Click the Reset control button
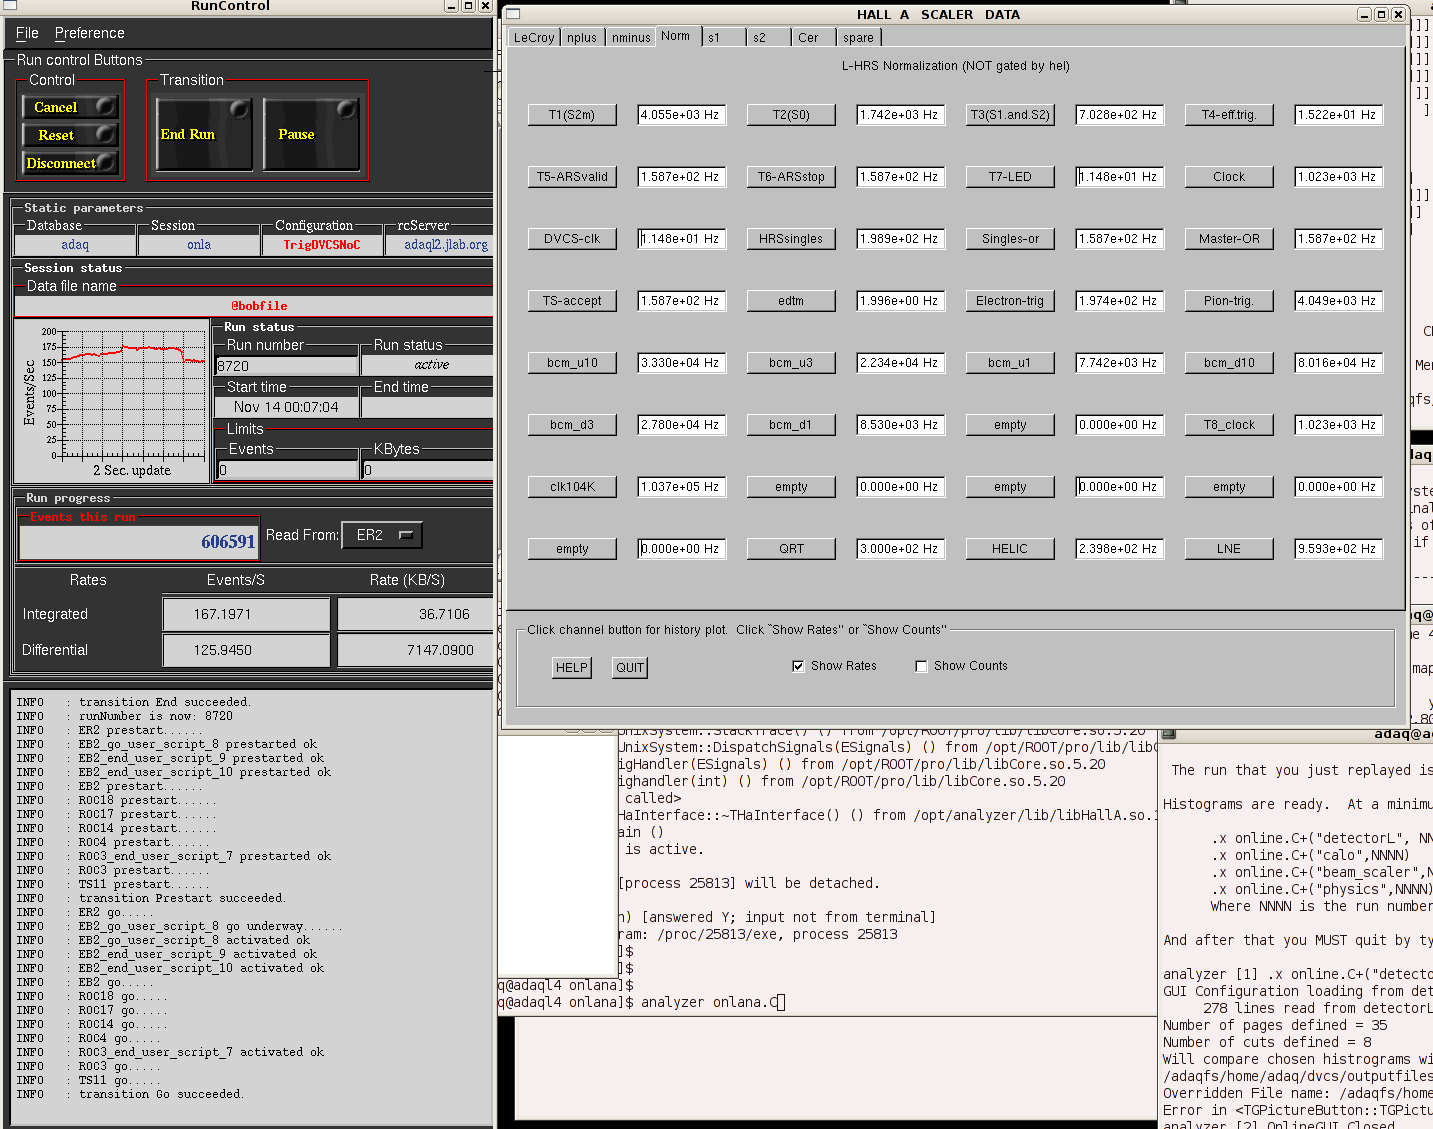Image resolution: width=1433 pixels, height=1129 pixels. click(70, 135)
